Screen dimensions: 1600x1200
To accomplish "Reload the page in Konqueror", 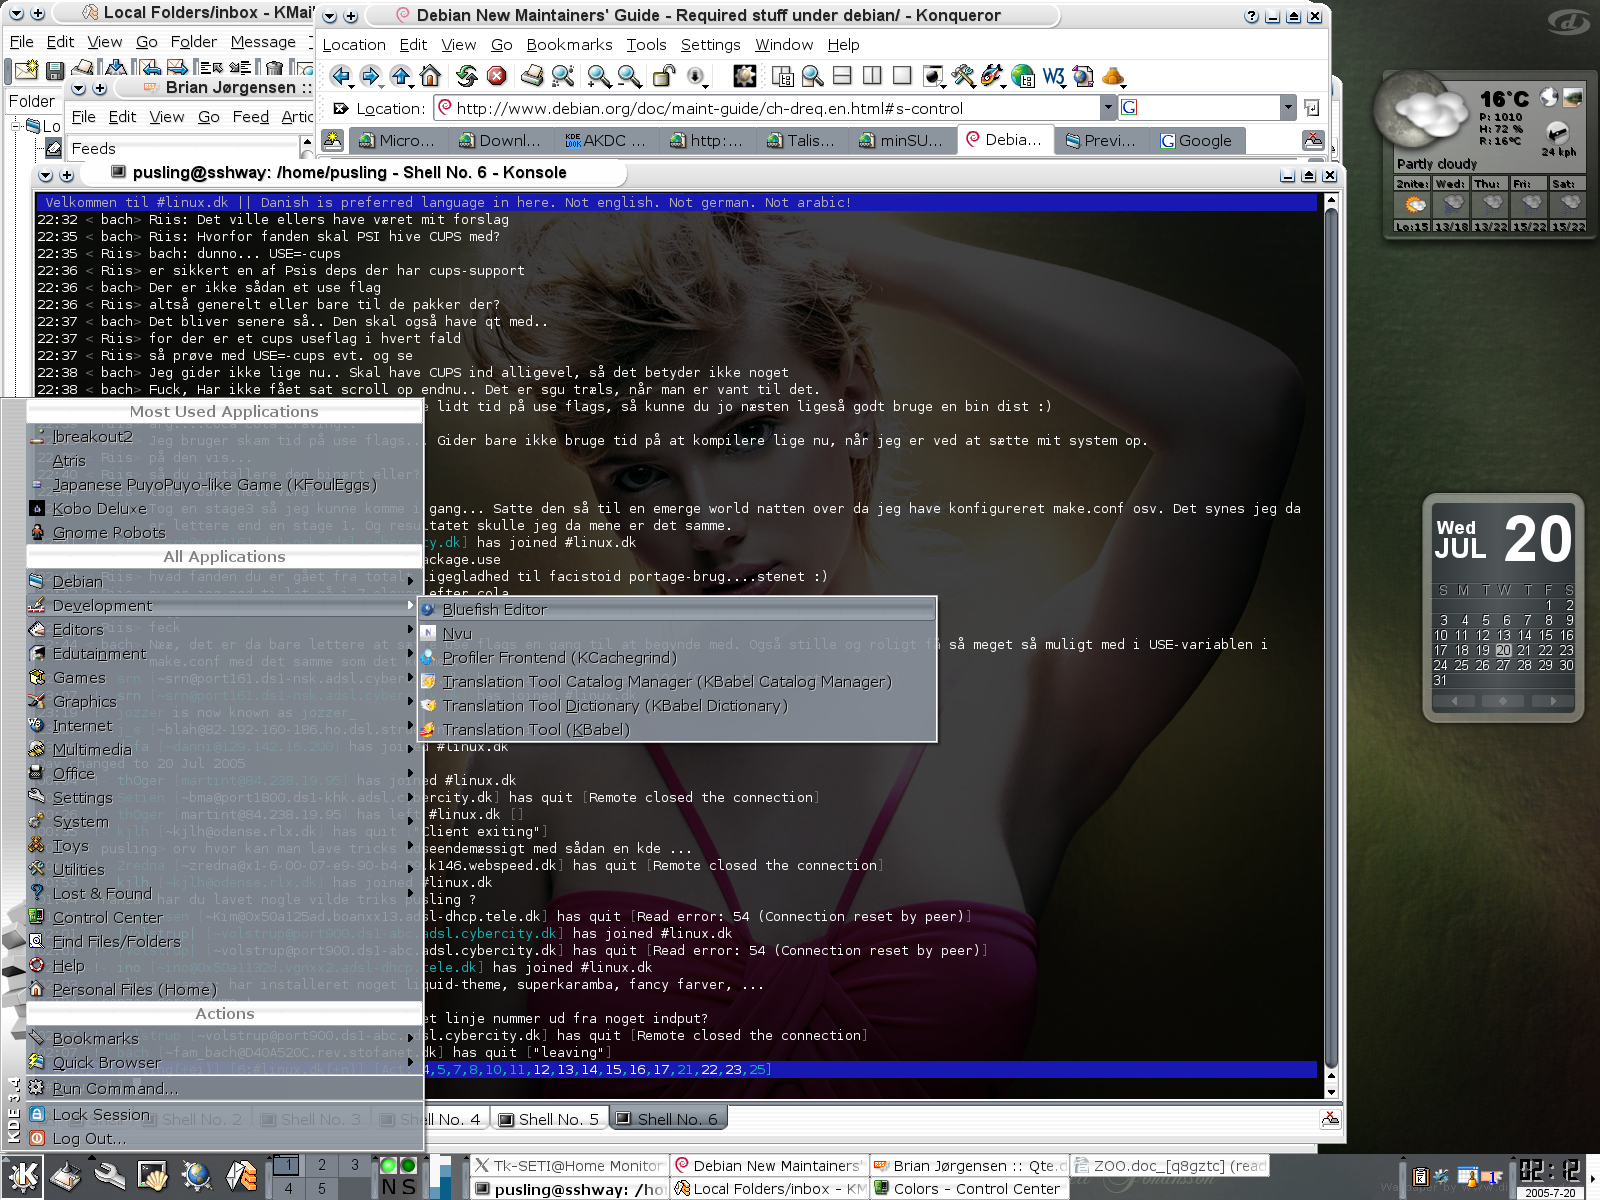I will pyautogui.click(x=467, y=76).
